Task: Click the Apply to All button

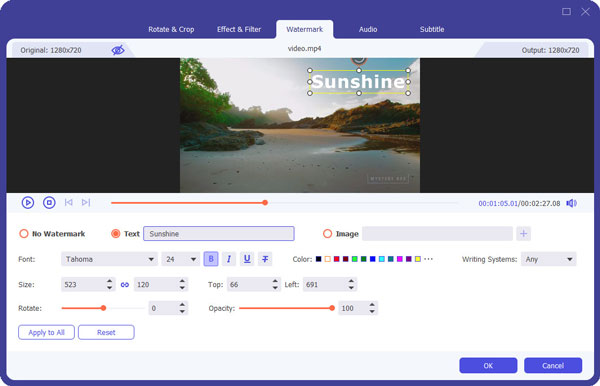Action: tap(46, 332)
